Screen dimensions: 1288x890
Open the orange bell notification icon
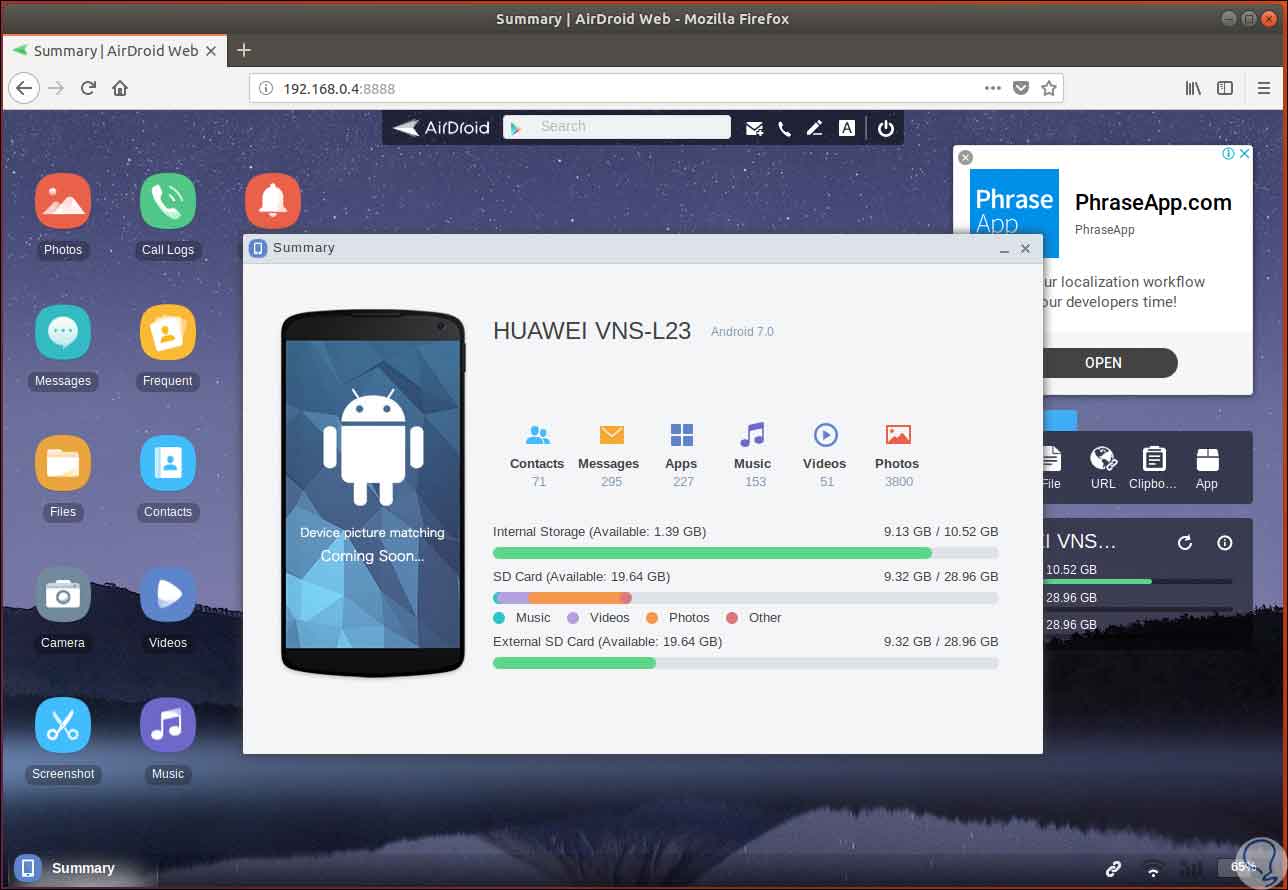(273, 202)
